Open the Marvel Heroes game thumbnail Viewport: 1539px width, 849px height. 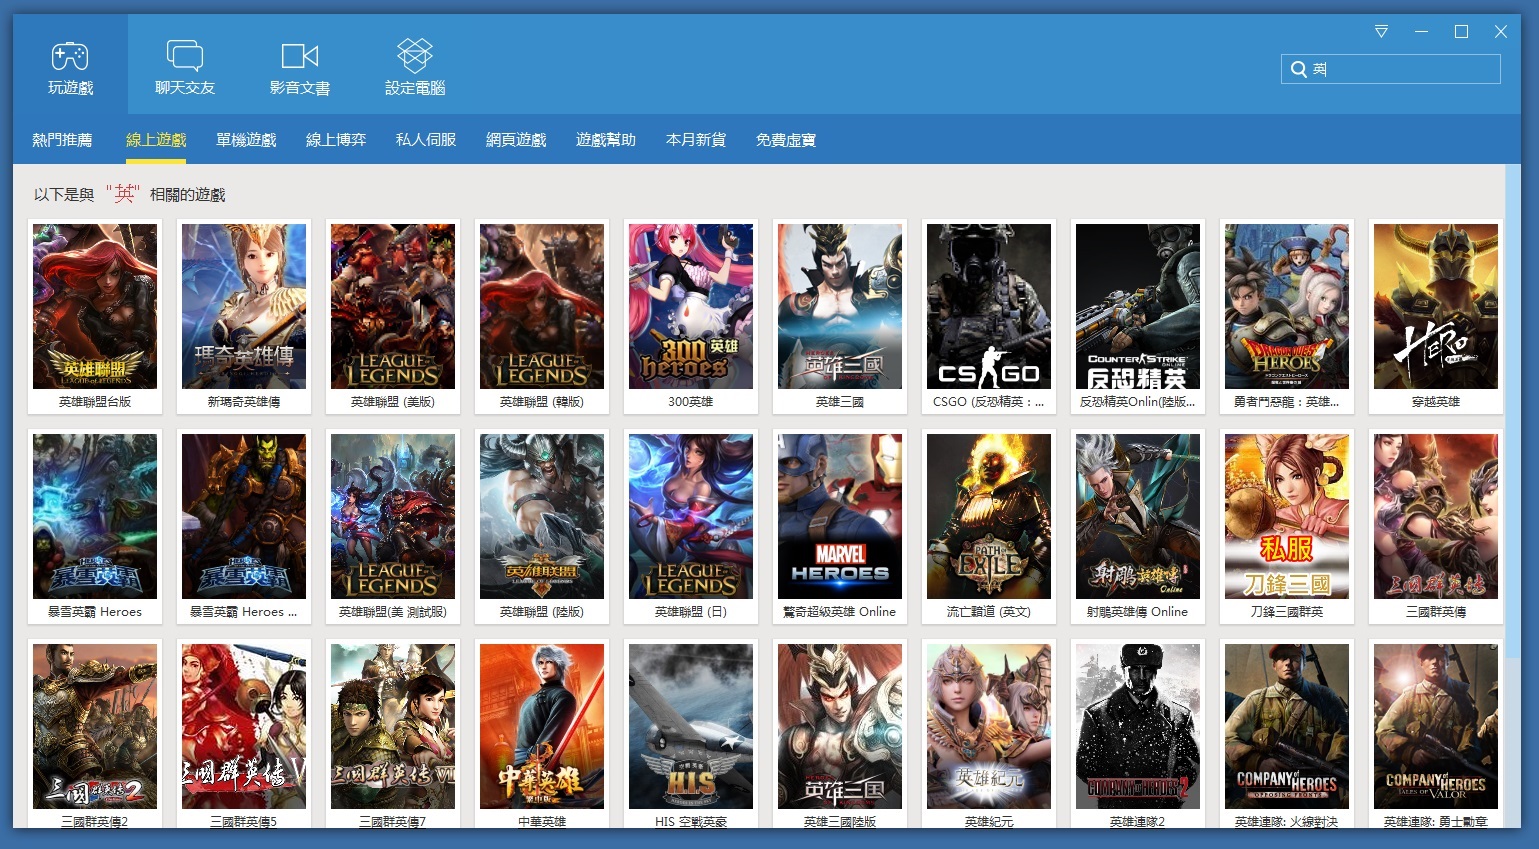coord(840,516)
